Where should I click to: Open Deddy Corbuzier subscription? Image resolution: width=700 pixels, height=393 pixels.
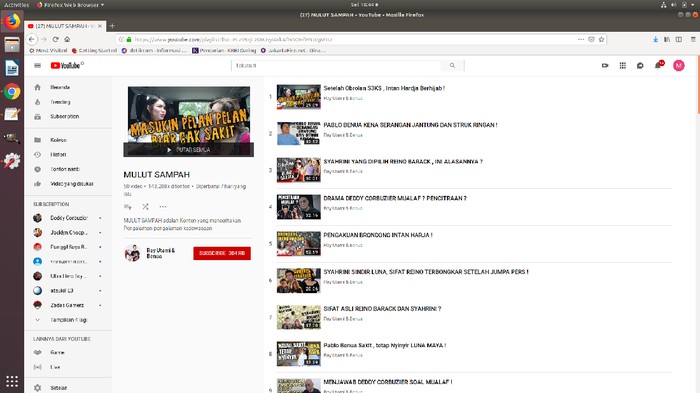68,218
